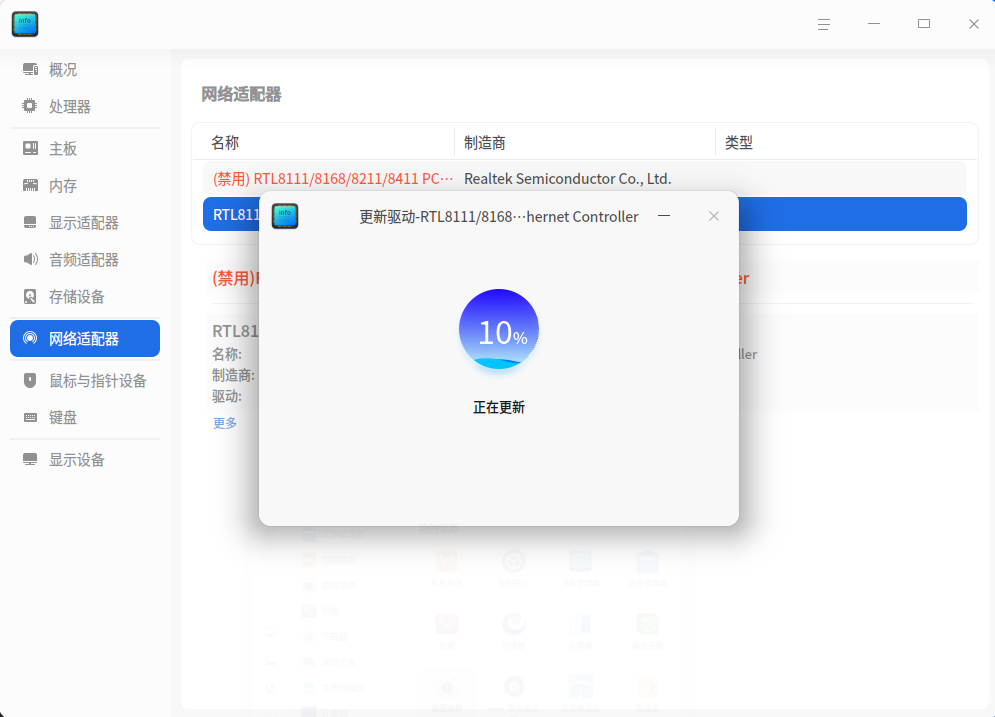Select the disabled (禁用) RTL8111 adapter row
The width and height of the screenshot is (995, 717).
coord(584,178)
